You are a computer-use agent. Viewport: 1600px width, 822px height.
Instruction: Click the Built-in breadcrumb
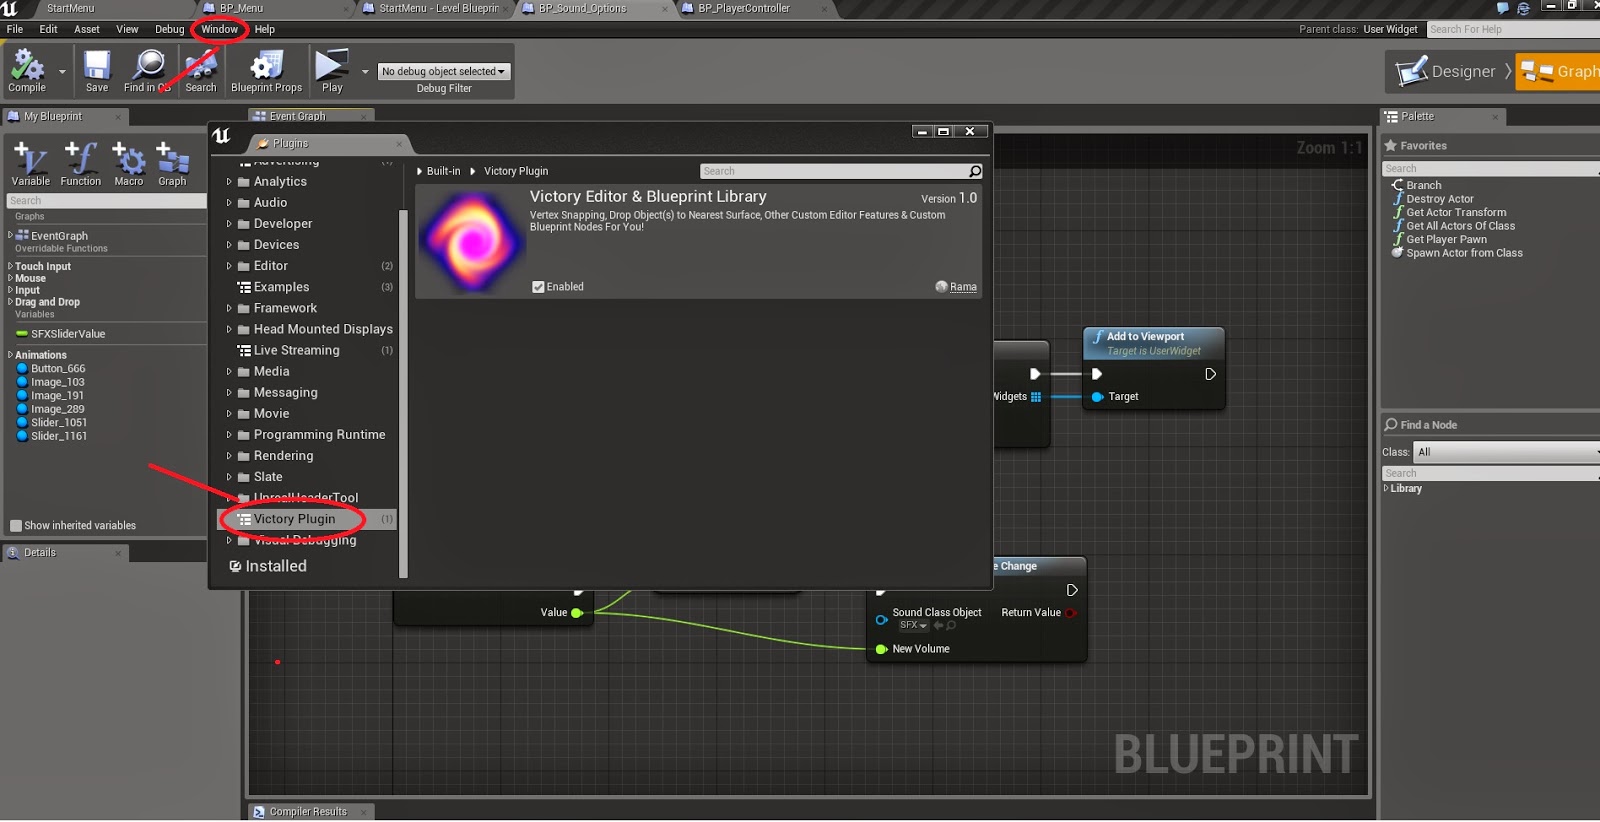443,171
